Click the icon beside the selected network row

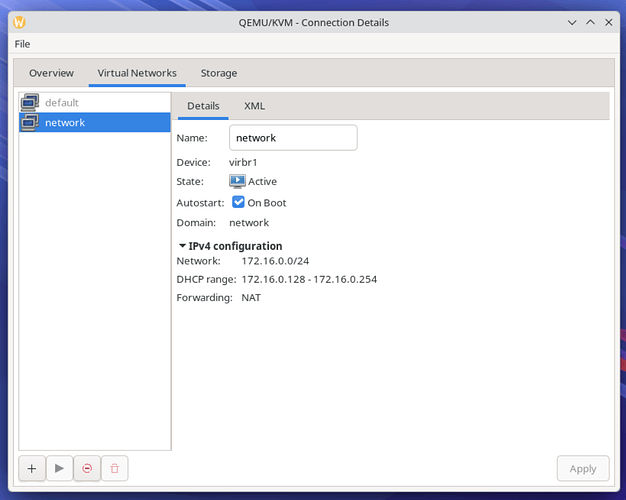pyautogui.click(x=30, y=123)
